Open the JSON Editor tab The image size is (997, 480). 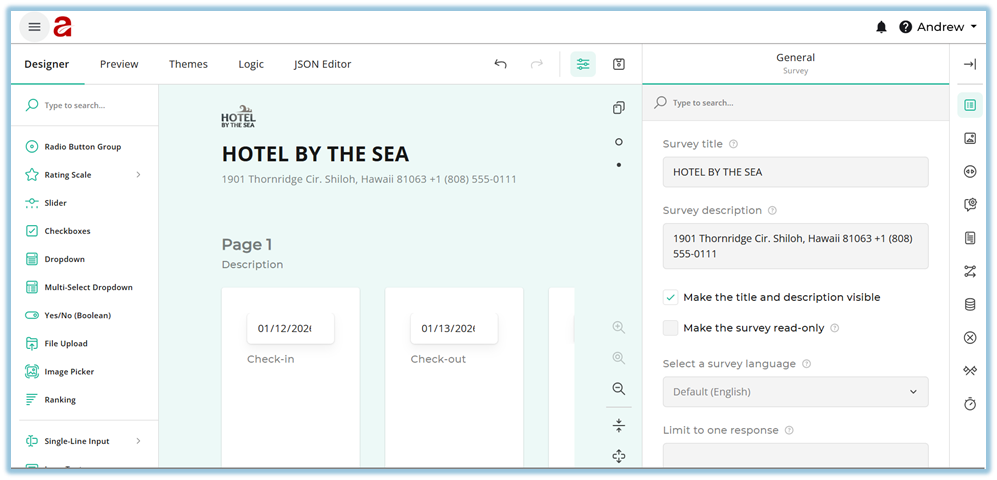[x=322, y=65]
